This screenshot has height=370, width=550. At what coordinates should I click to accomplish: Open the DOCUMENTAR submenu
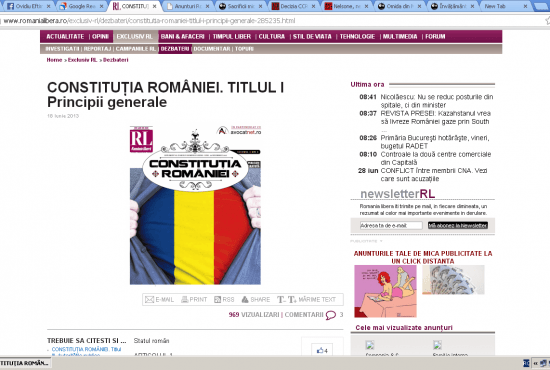(212, 49)
